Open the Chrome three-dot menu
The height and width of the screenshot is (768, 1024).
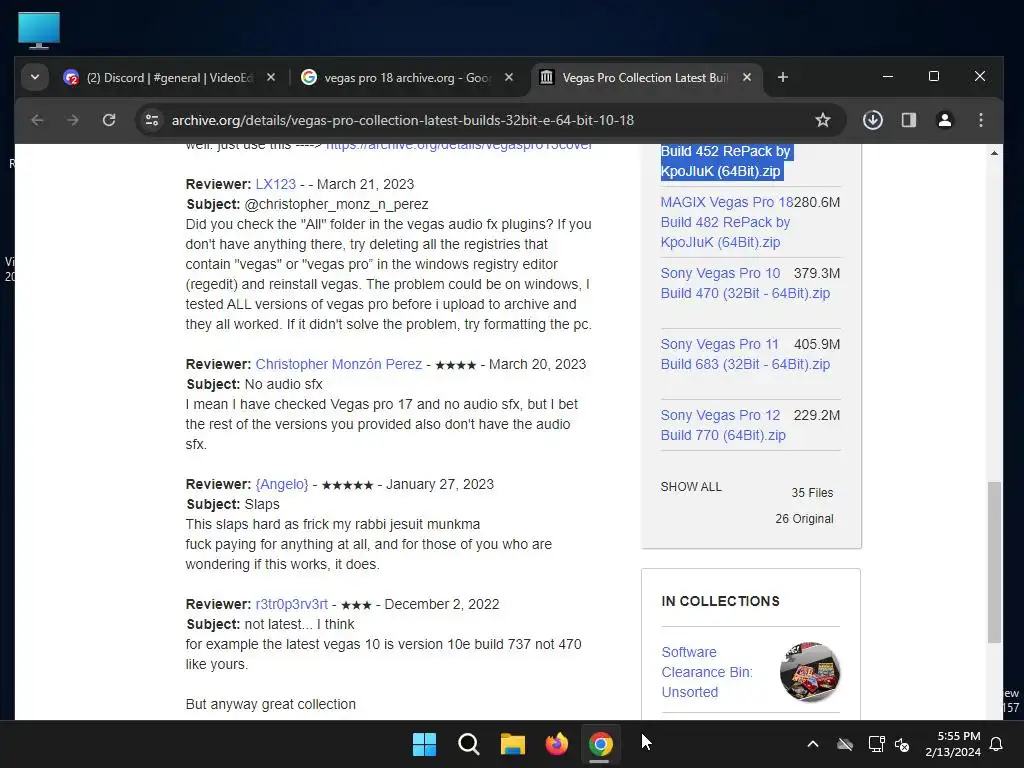[x=981, y=120]
